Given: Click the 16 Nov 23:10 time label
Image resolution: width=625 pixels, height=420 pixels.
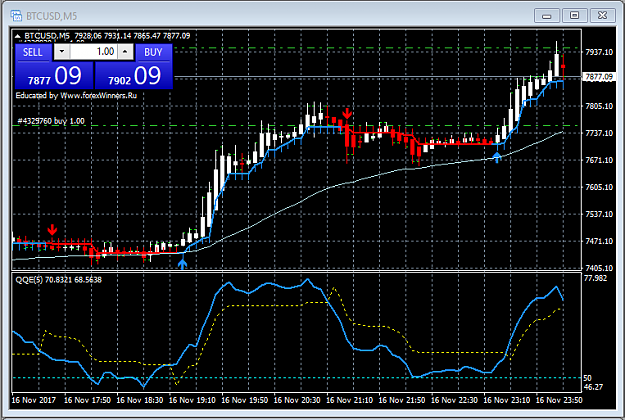Looking at the screenshot, I should coord(507,400).
